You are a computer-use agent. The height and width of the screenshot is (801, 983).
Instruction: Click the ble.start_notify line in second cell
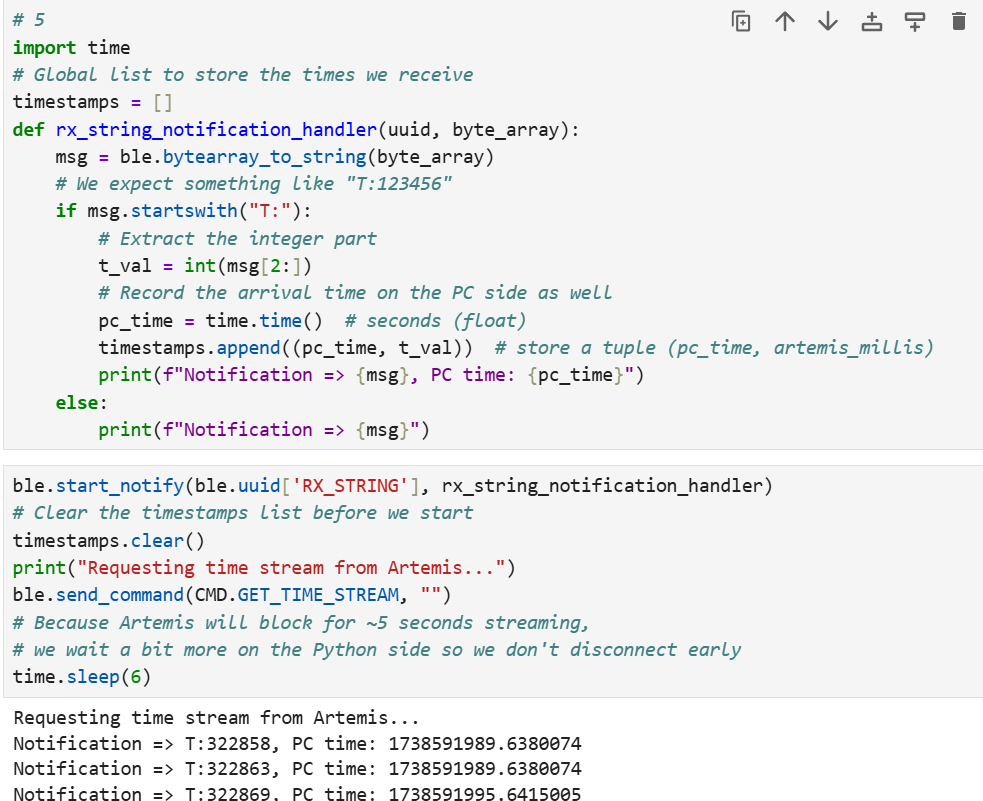[x=392, y=486]
